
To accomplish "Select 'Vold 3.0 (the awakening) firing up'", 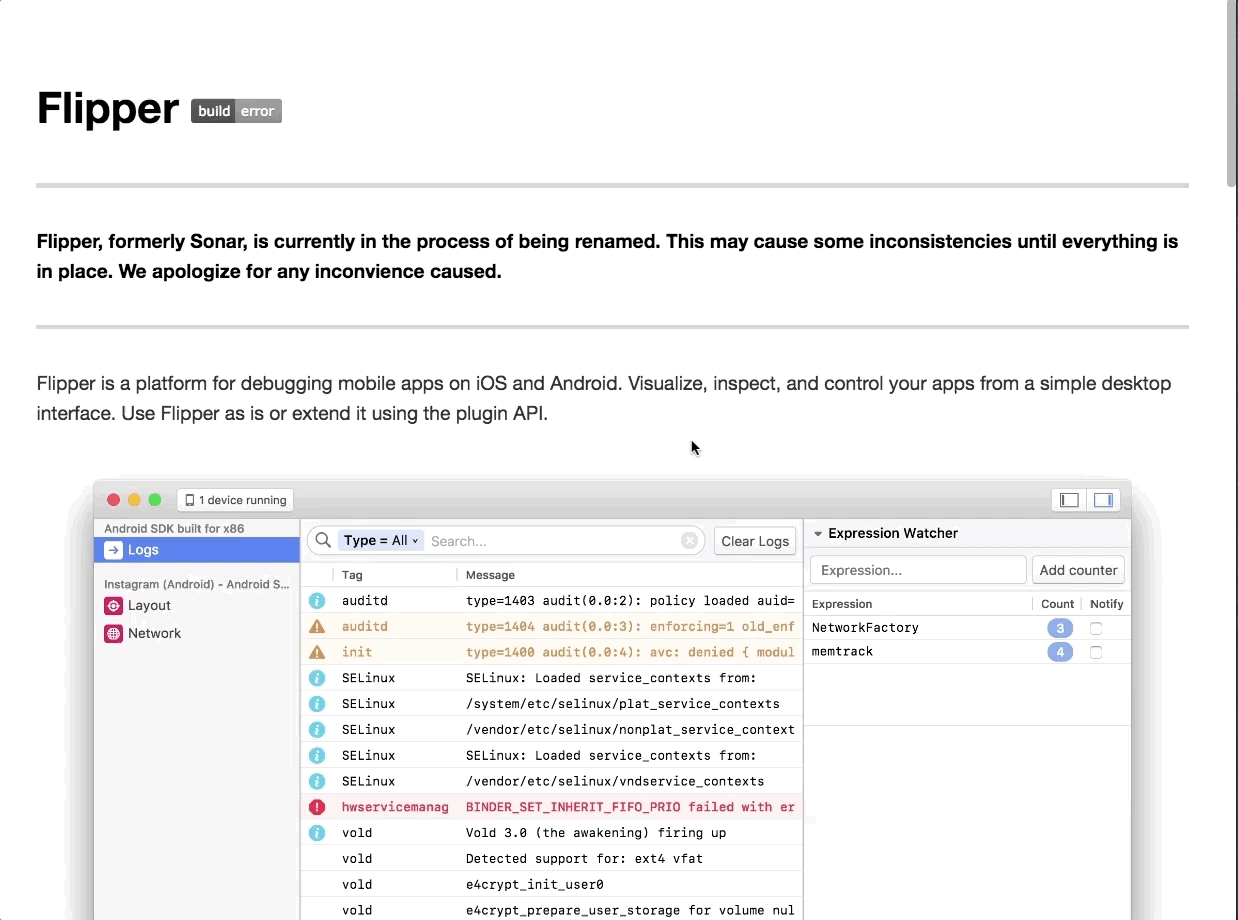I will click(x=596, y=833).
